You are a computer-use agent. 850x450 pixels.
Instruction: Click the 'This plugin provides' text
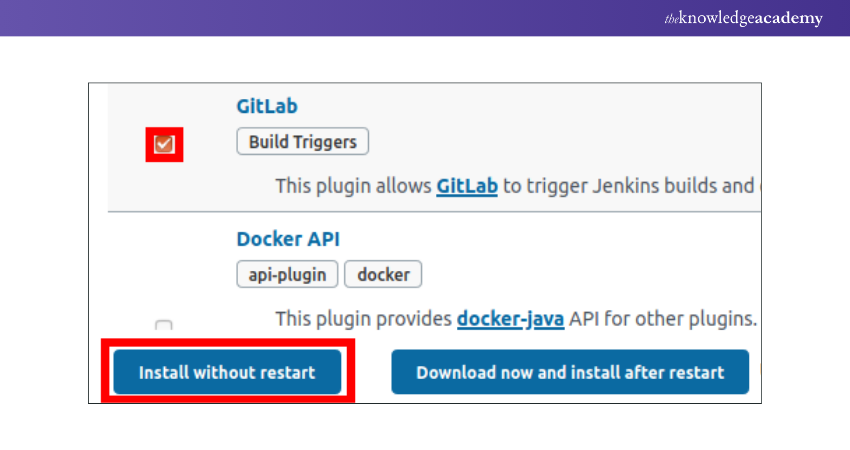tap(363, 319)
